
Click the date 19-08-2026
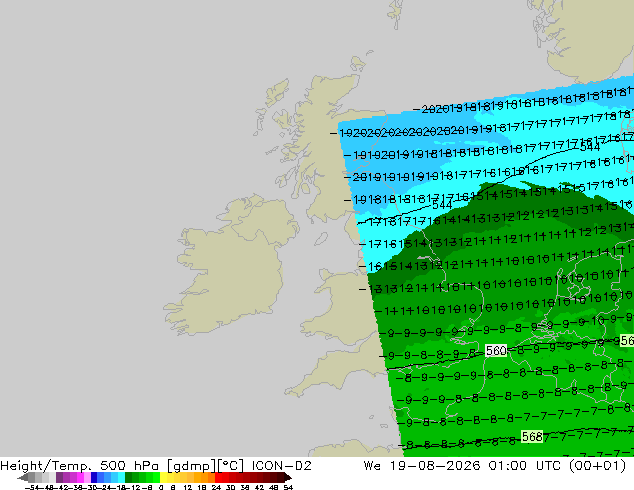pos(435,466)
